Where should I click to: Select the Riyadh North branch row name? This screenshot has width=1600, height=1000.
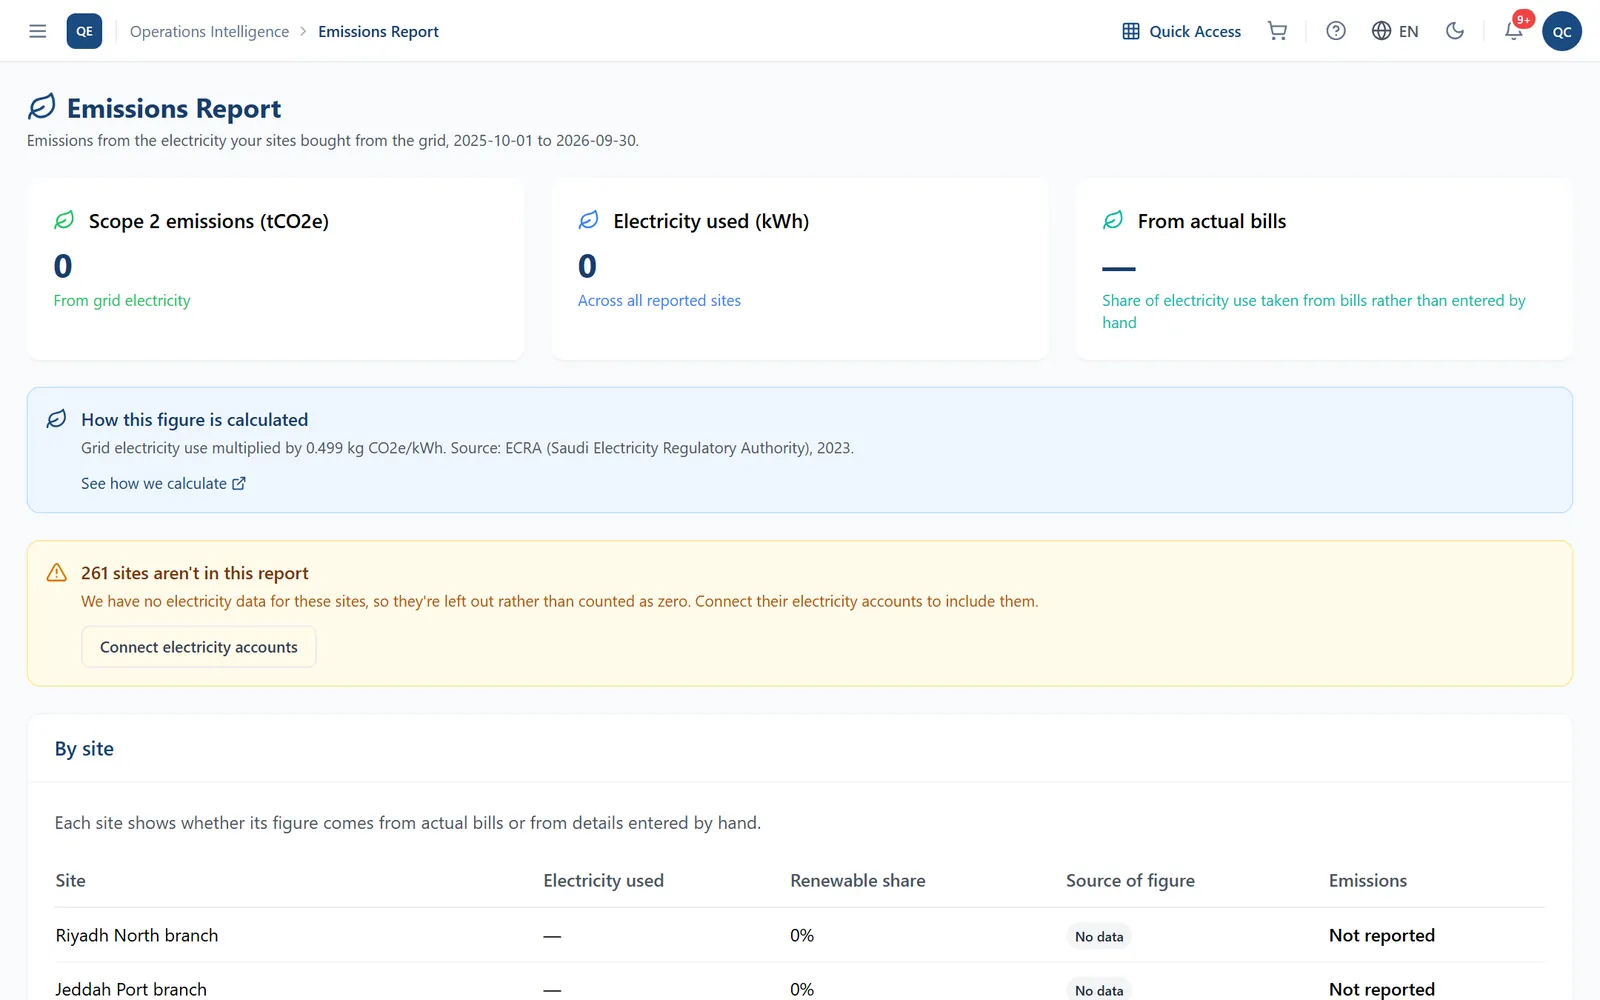point(137,936)
